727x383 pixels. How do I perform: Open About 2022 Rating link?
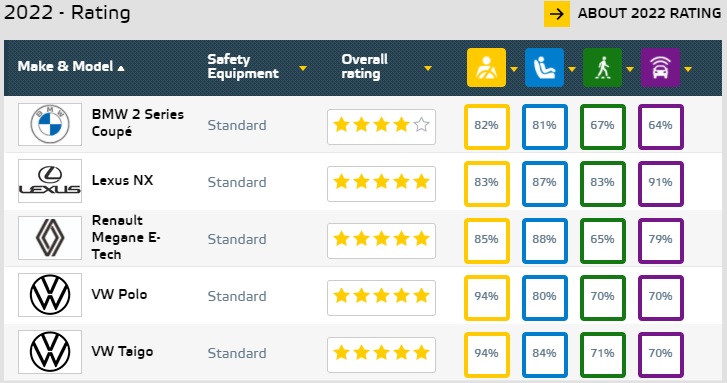(x=649, y=13)
